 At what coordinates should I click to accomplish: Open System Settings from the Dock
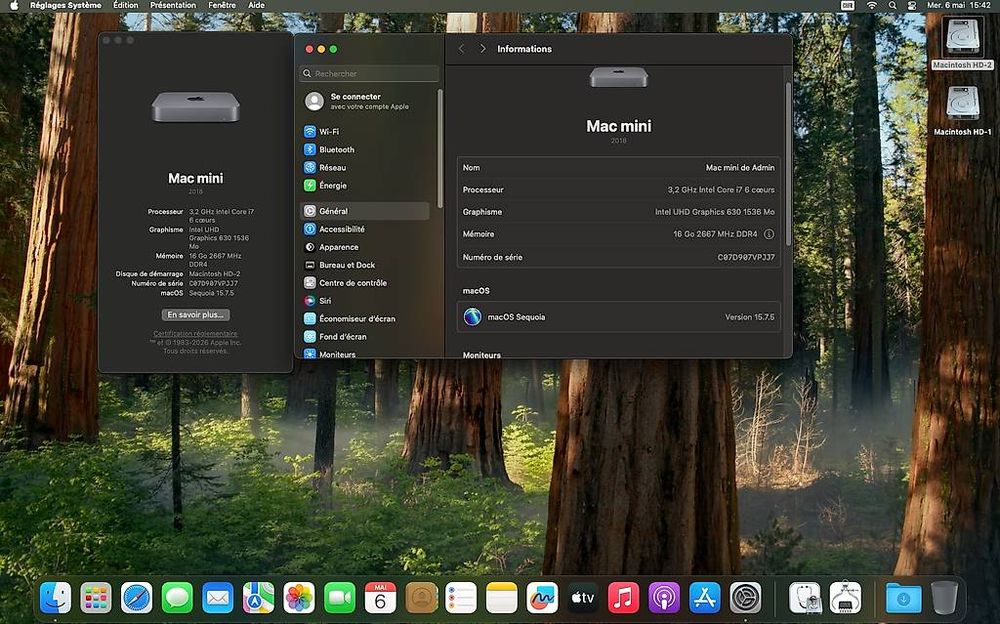[x=746, y=598]
